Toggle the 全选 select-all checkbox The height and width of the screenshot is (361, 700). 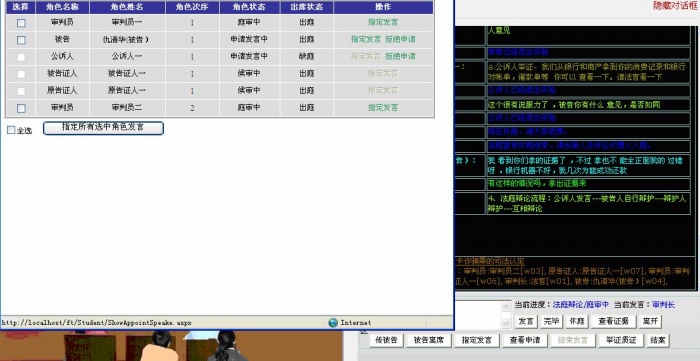point(11,130)
